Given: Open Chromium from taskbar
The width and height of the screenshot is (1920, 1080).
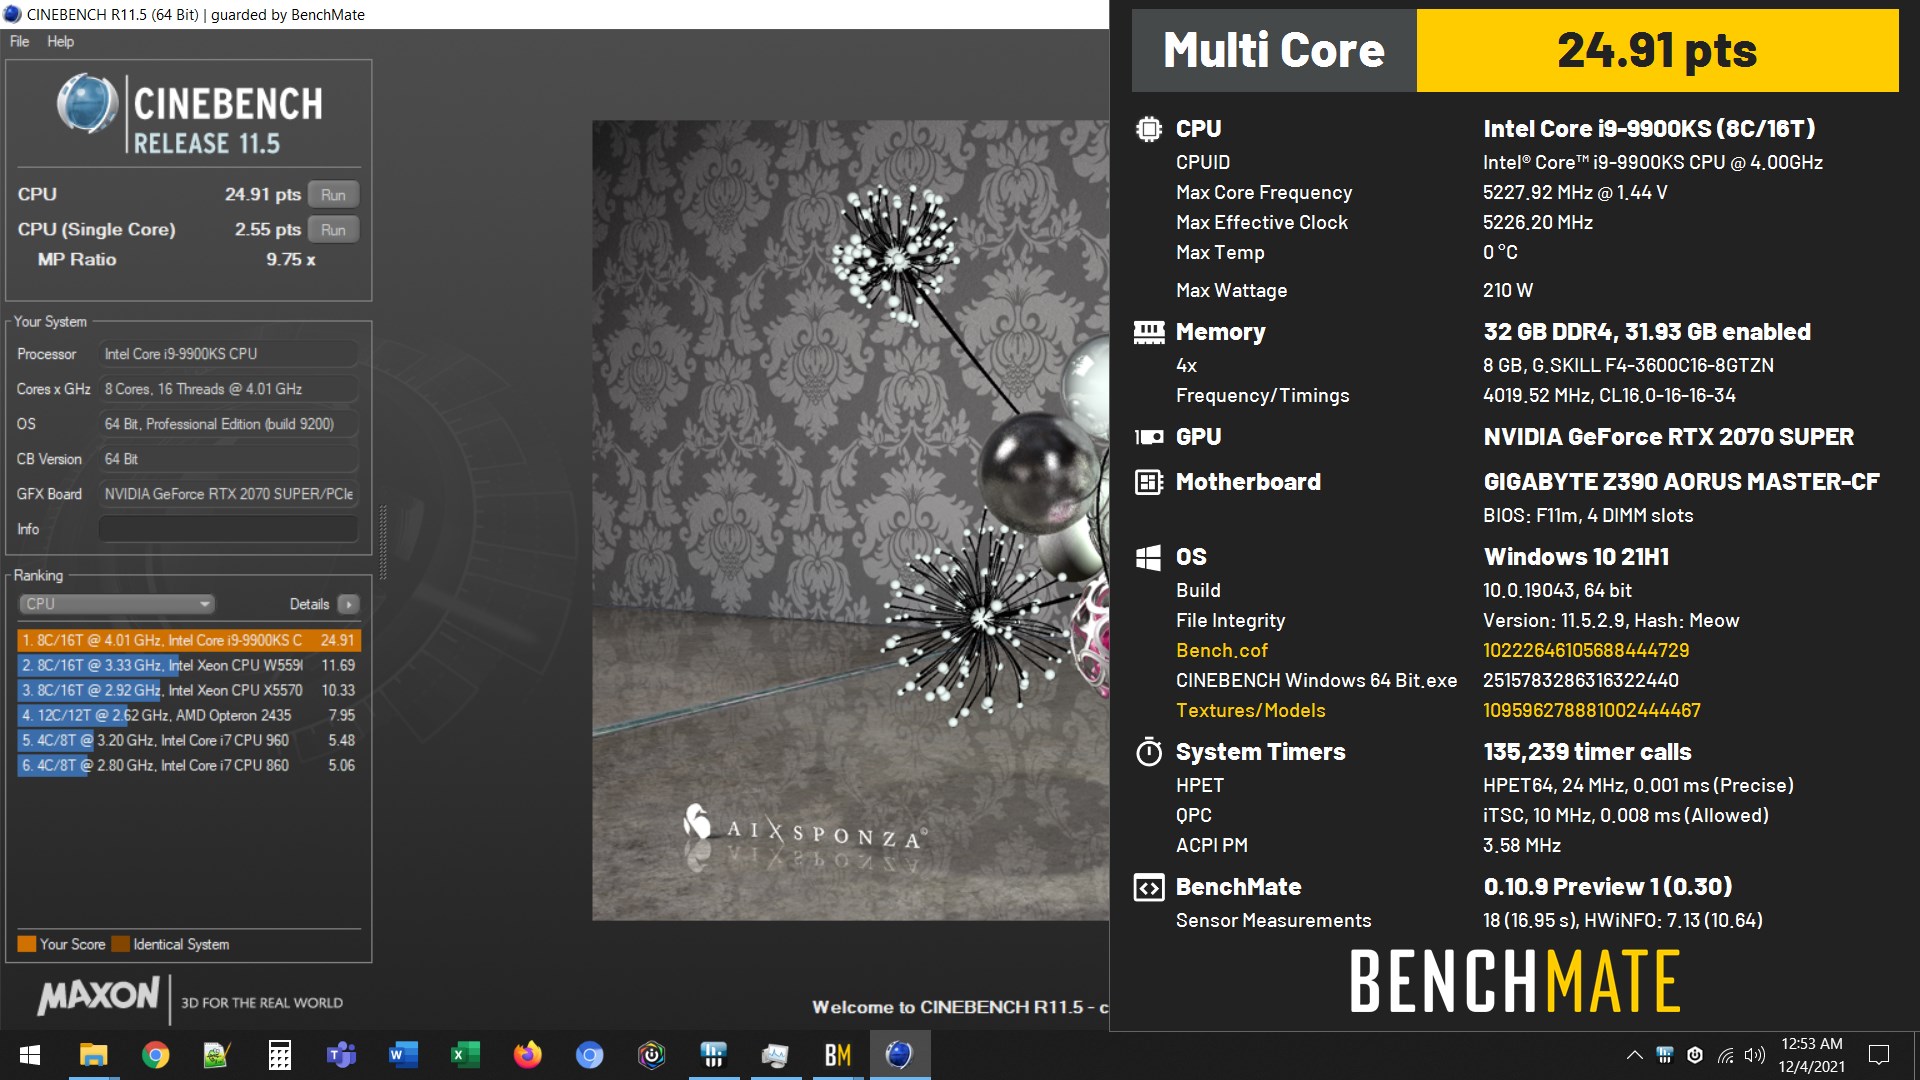Looking at the screenshot, I should [589, 1055].
